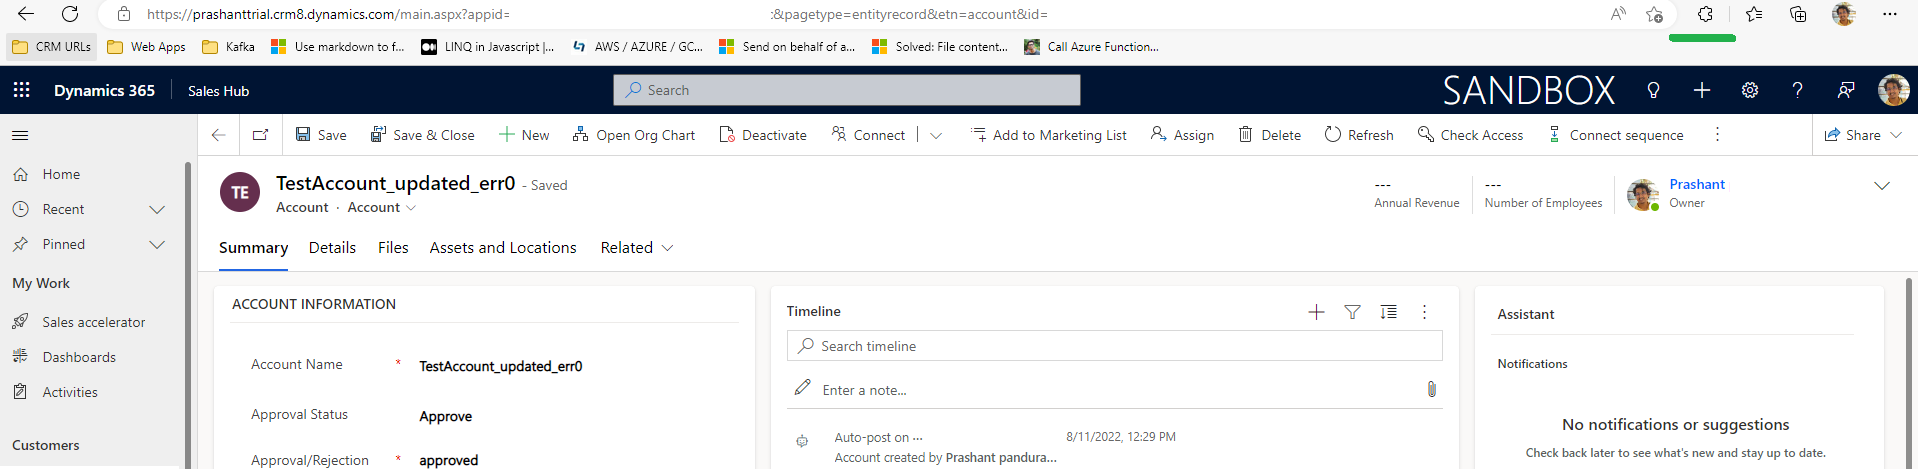
Task: Open the chat assistant icon in header
Action: [1846, 90]
